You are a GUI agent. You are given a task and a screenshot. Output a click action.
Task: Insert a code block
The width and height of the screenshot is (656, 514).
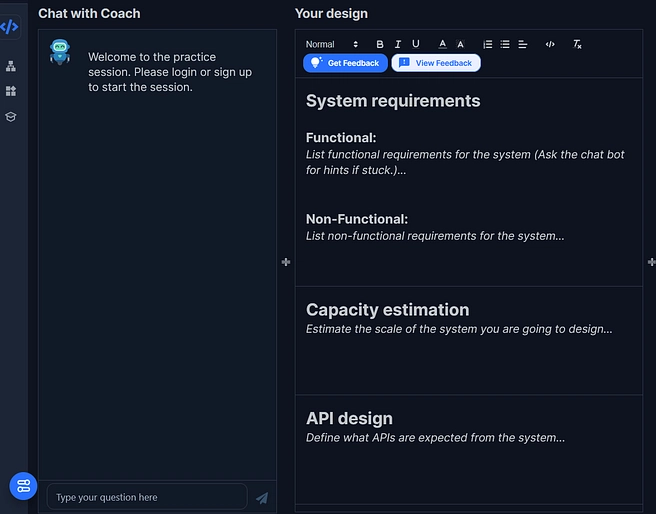click(550, 44)
